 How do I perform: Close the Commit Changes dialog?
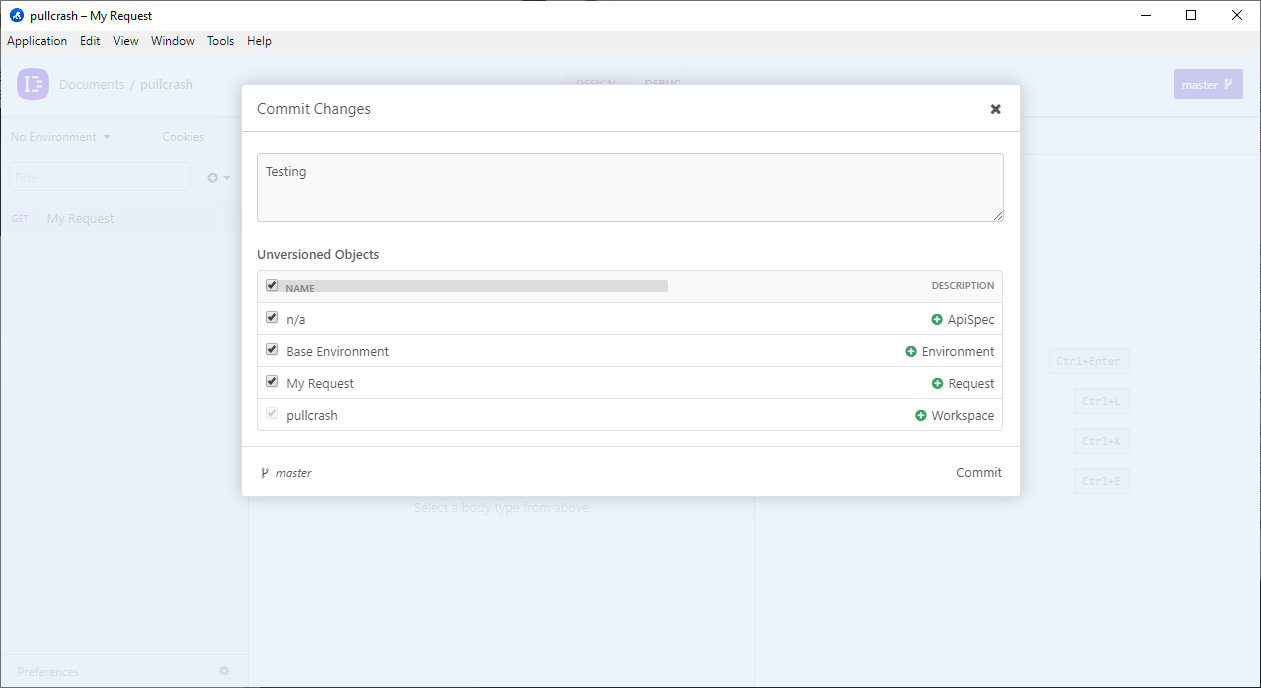(x=995, y=109)
